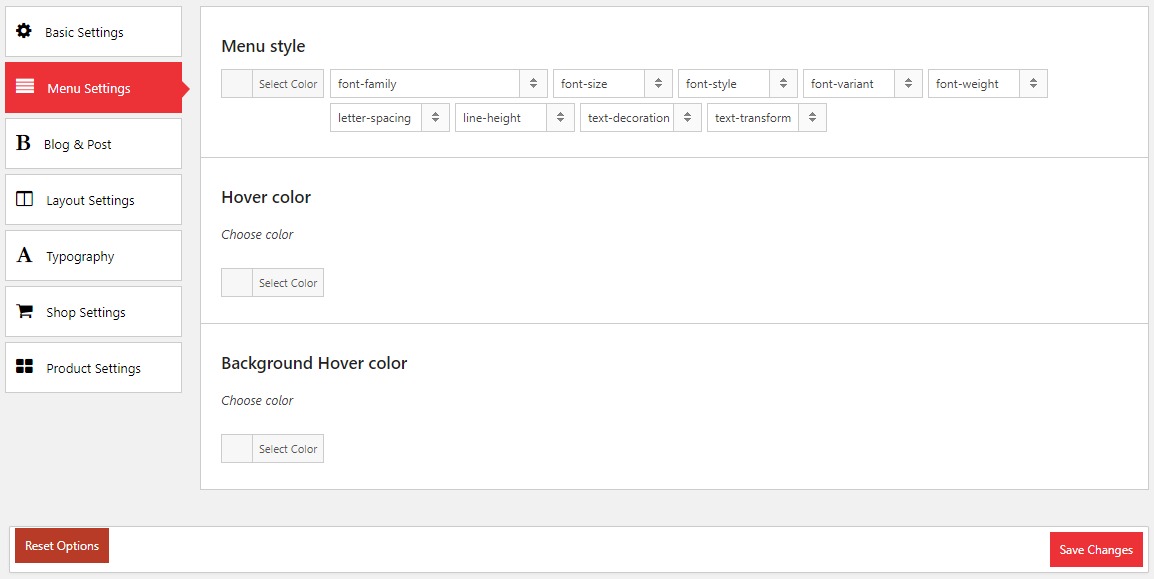Click the Typography letter A icon

[25, 256]
